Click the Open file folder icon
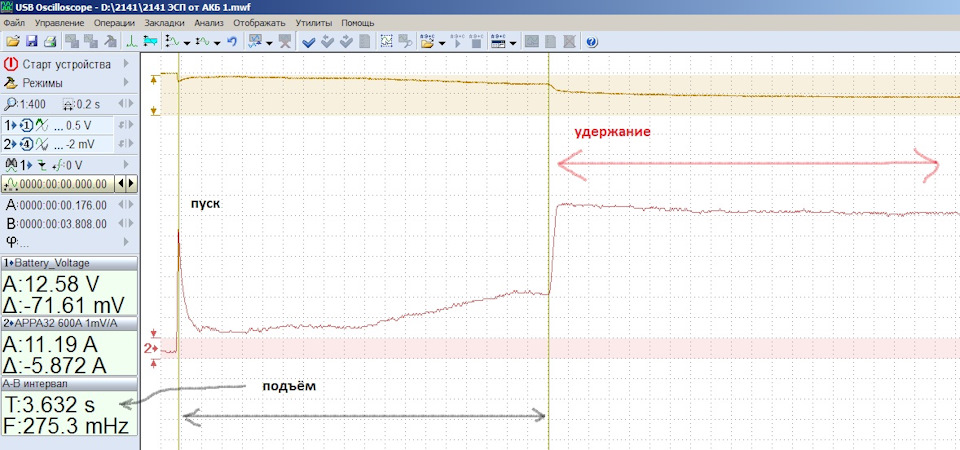 pyautogui.click(x=13, y=42)
